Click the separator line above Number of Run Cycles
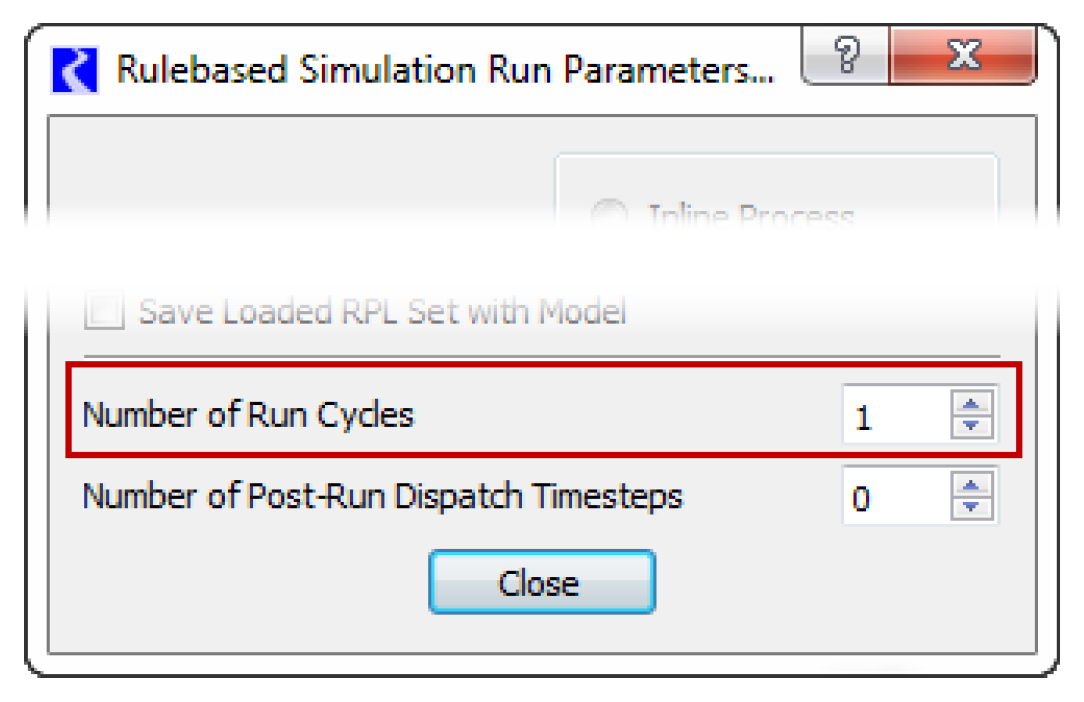The height and width of the screenshot is (702, 1084). pyautogui.click(x=540, y=355)
